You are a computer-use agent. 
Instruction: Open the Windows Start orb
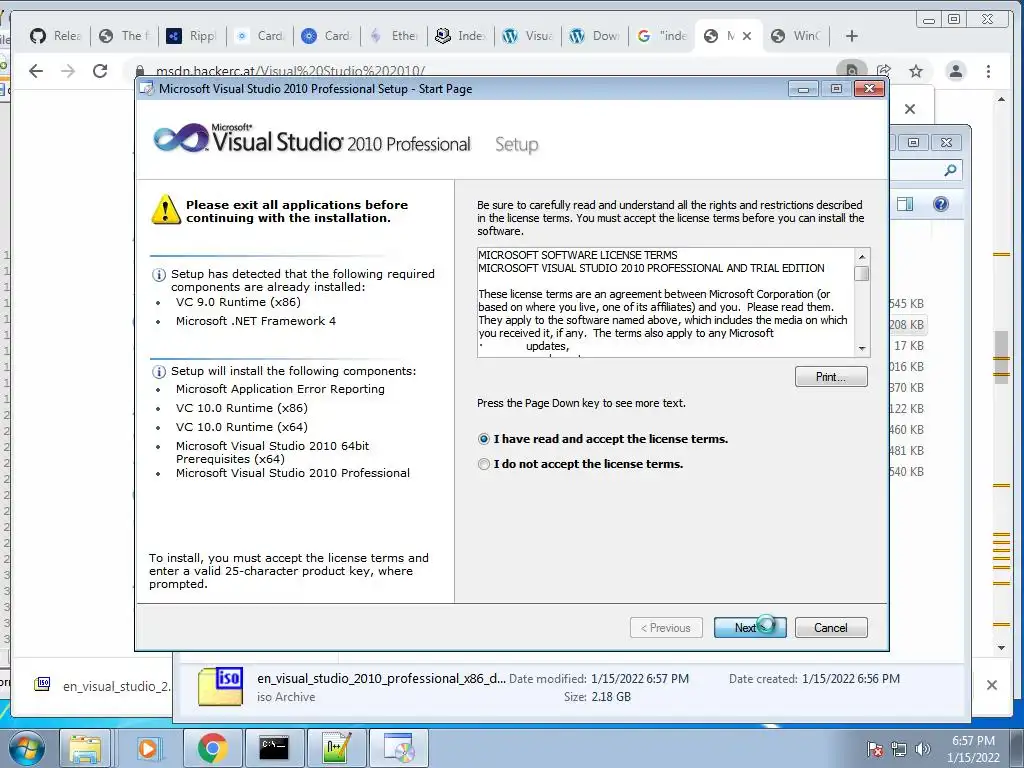[27, 748]
